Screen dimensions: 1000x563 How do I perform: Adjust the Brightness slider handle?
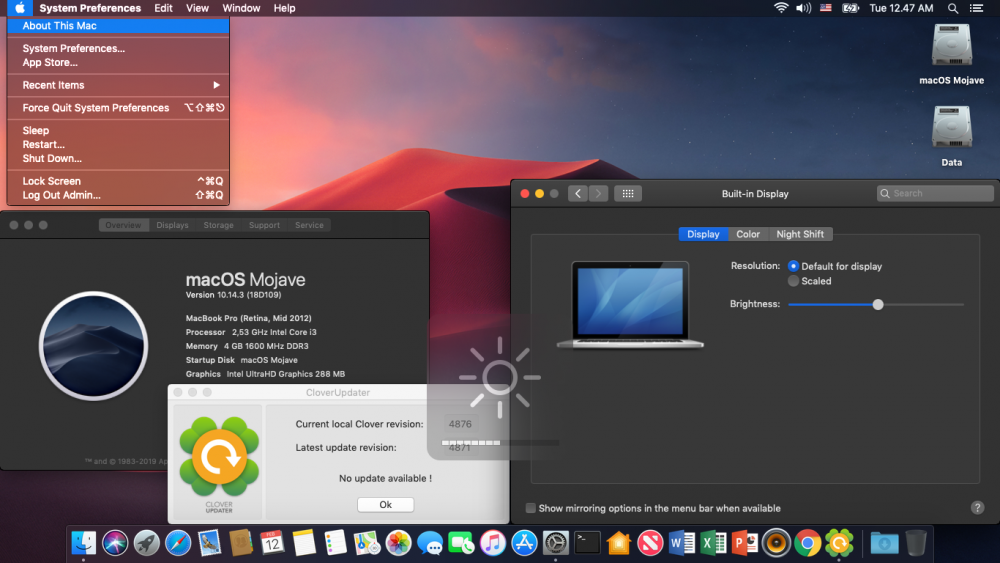[878, 305]
